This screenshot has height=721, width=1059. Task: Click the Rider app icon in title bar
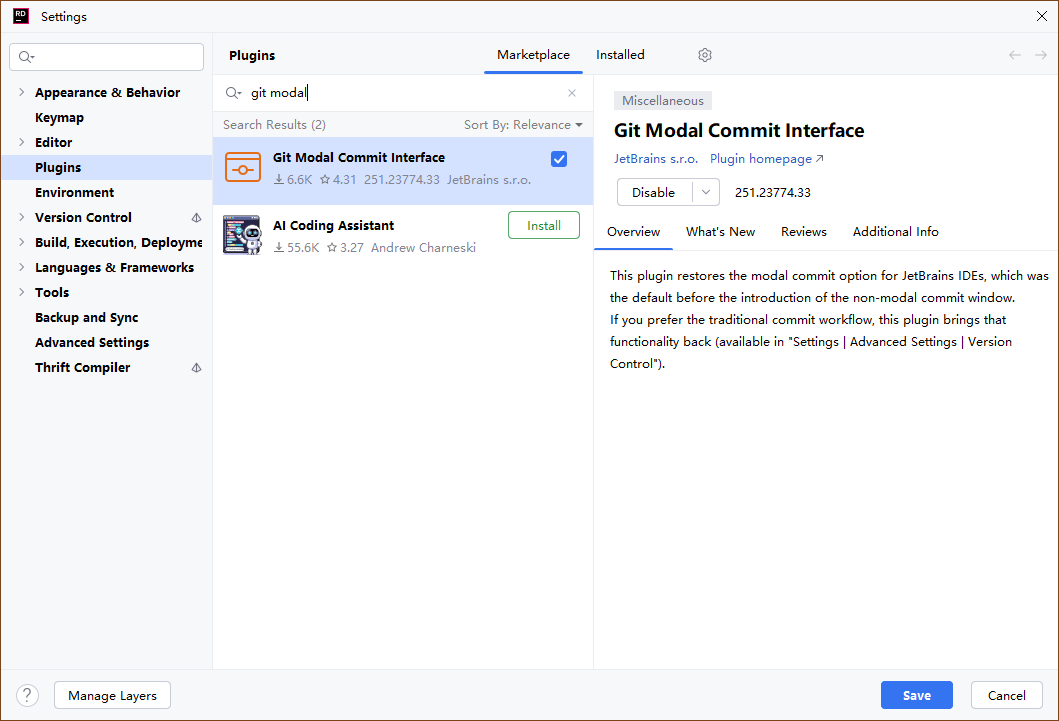pyautogui.click(x=21, y=16)
